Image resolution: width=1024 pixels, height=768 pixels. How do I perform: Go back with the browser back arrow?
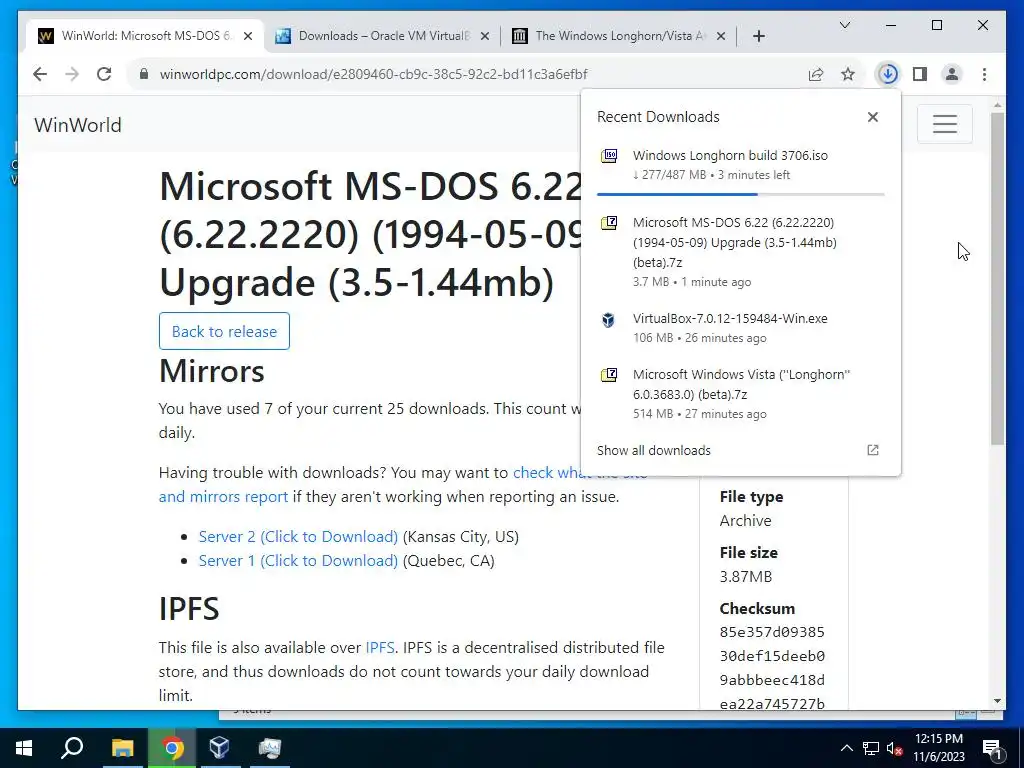tap(40, 74)
